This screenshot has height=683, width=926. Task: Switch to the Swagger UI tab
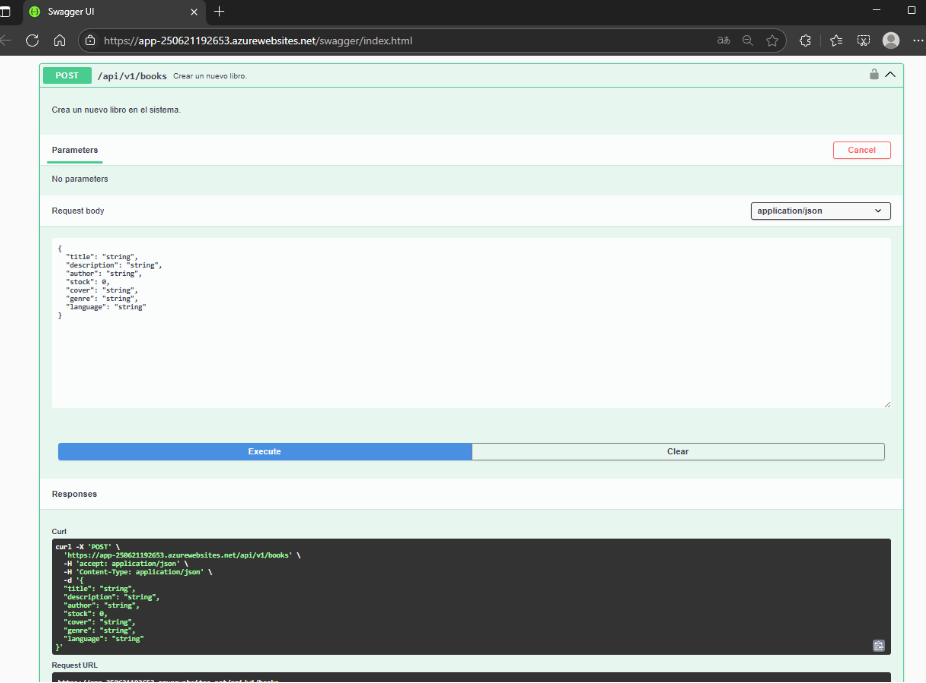(114, 12)
